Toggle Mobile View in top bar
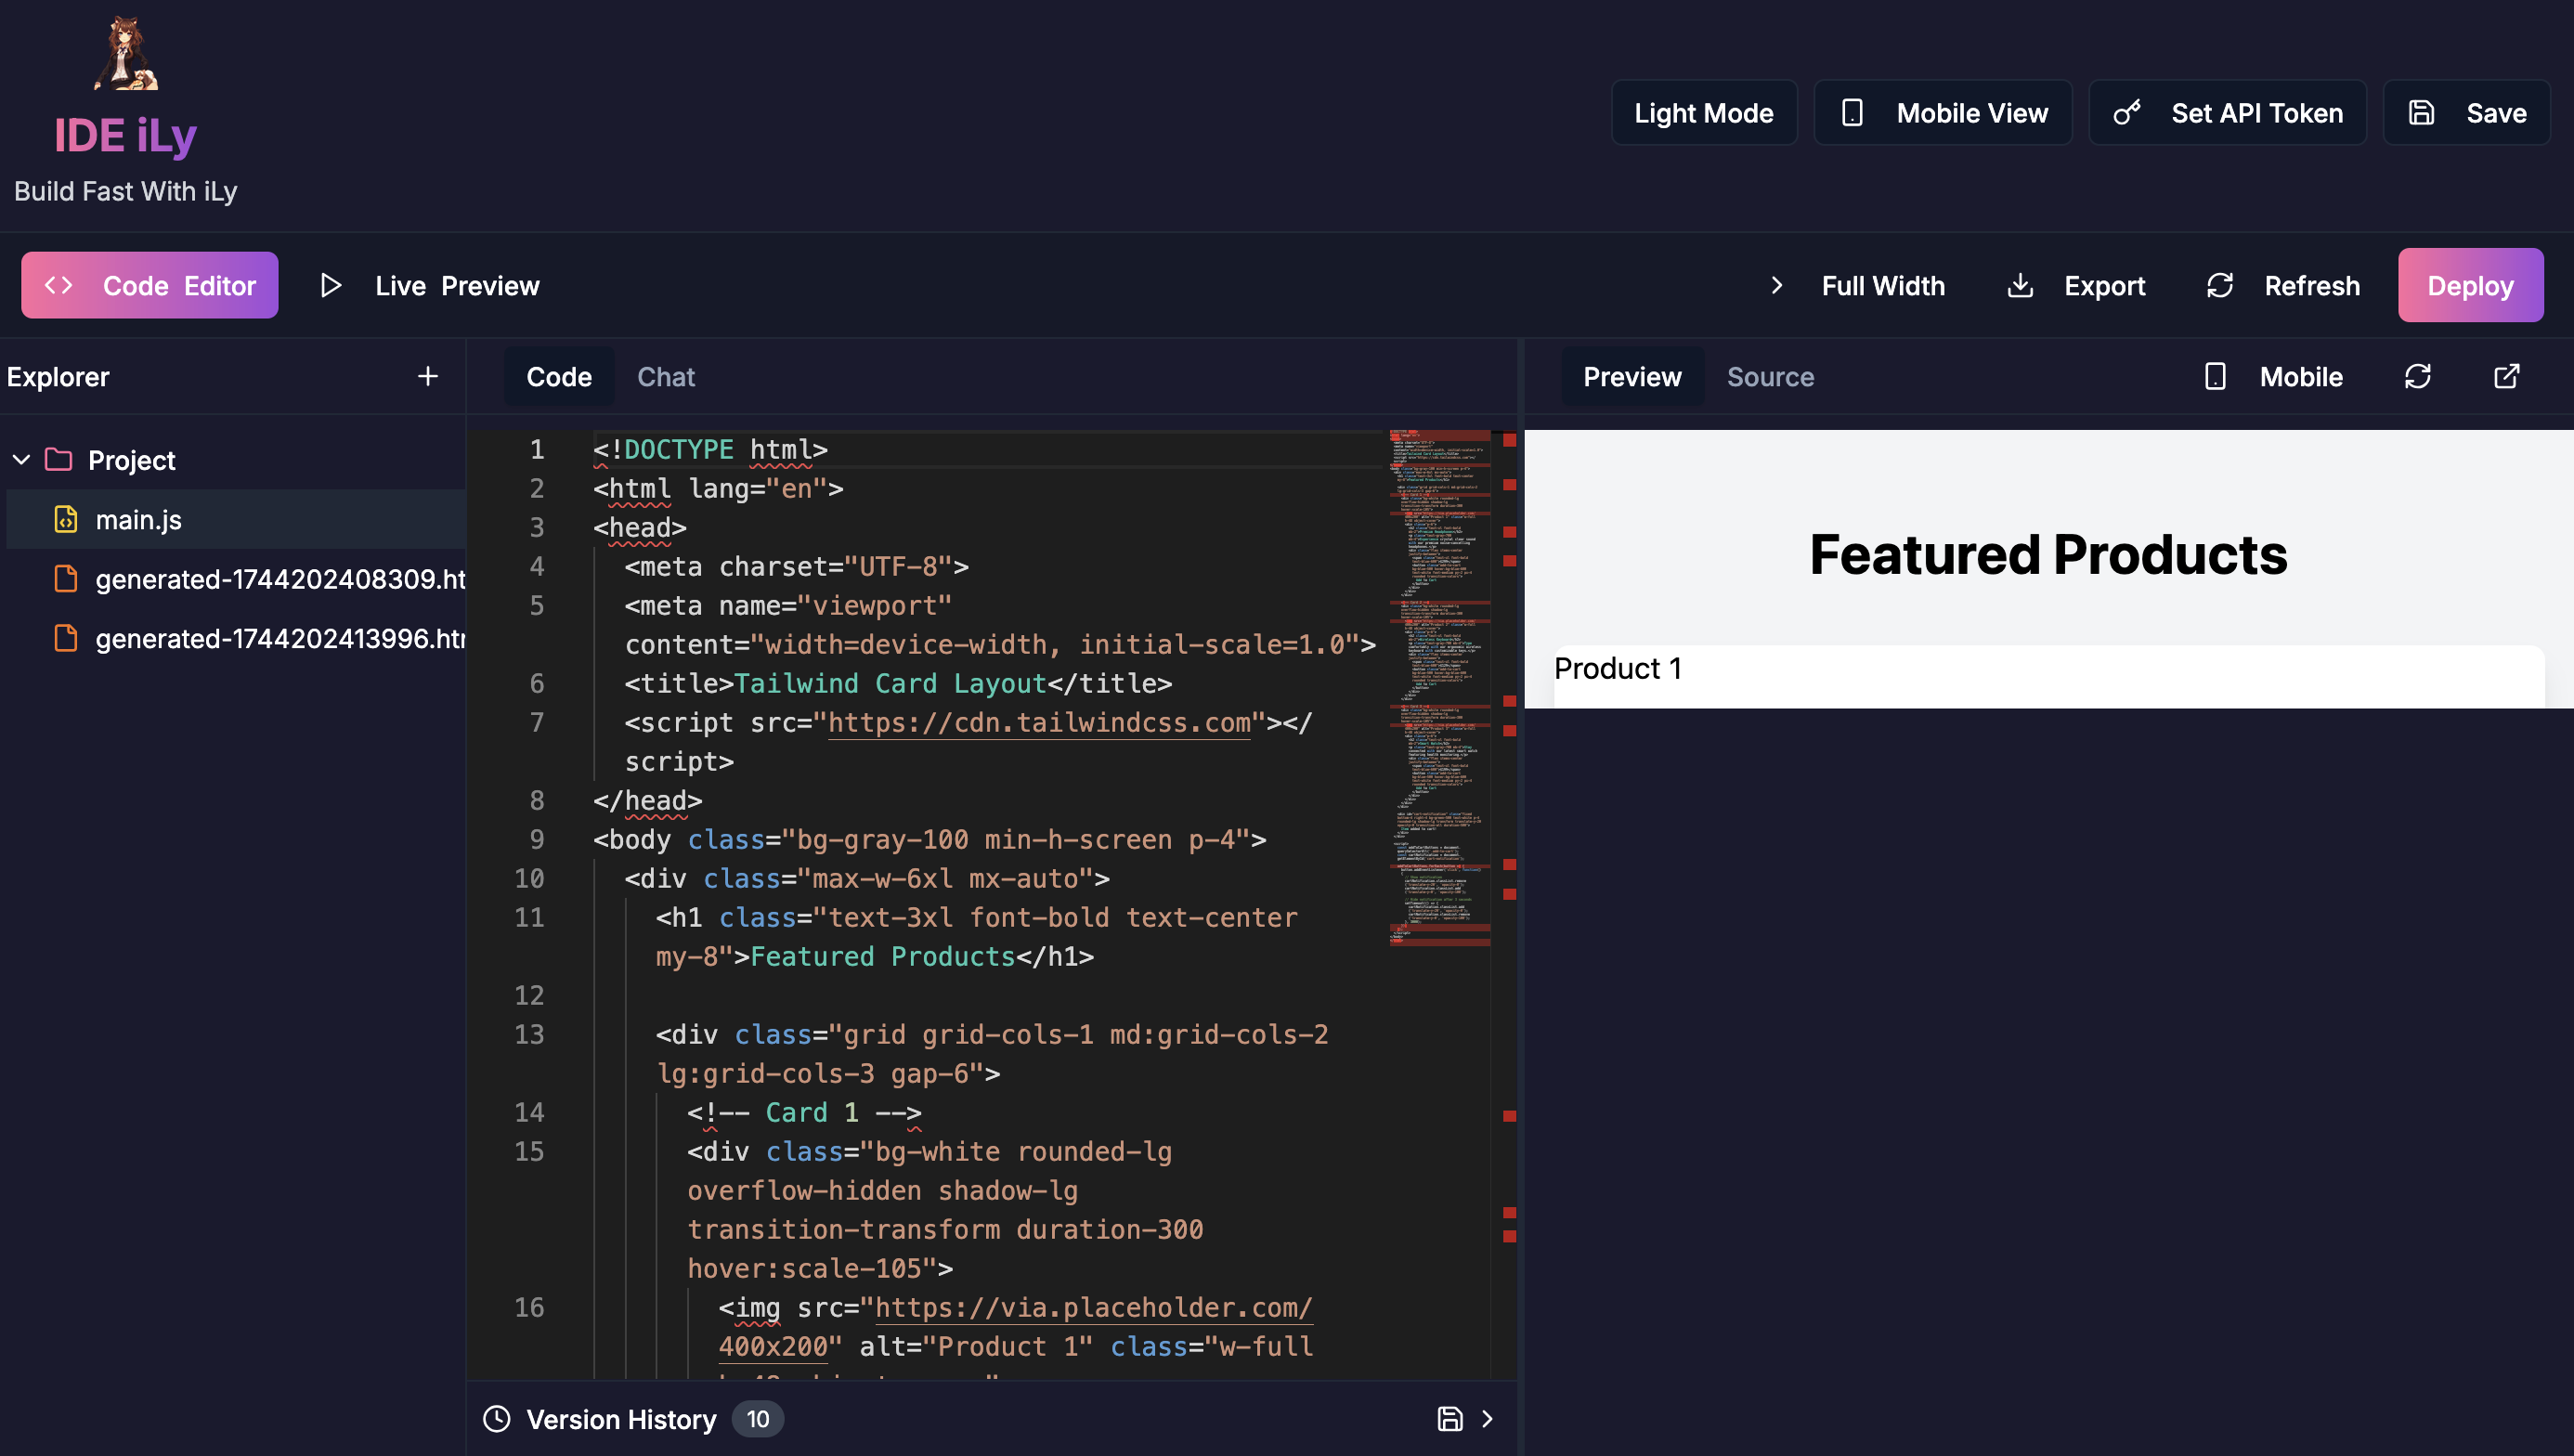Viewport: 2574px width, 1456px height. pos(1942,113)
